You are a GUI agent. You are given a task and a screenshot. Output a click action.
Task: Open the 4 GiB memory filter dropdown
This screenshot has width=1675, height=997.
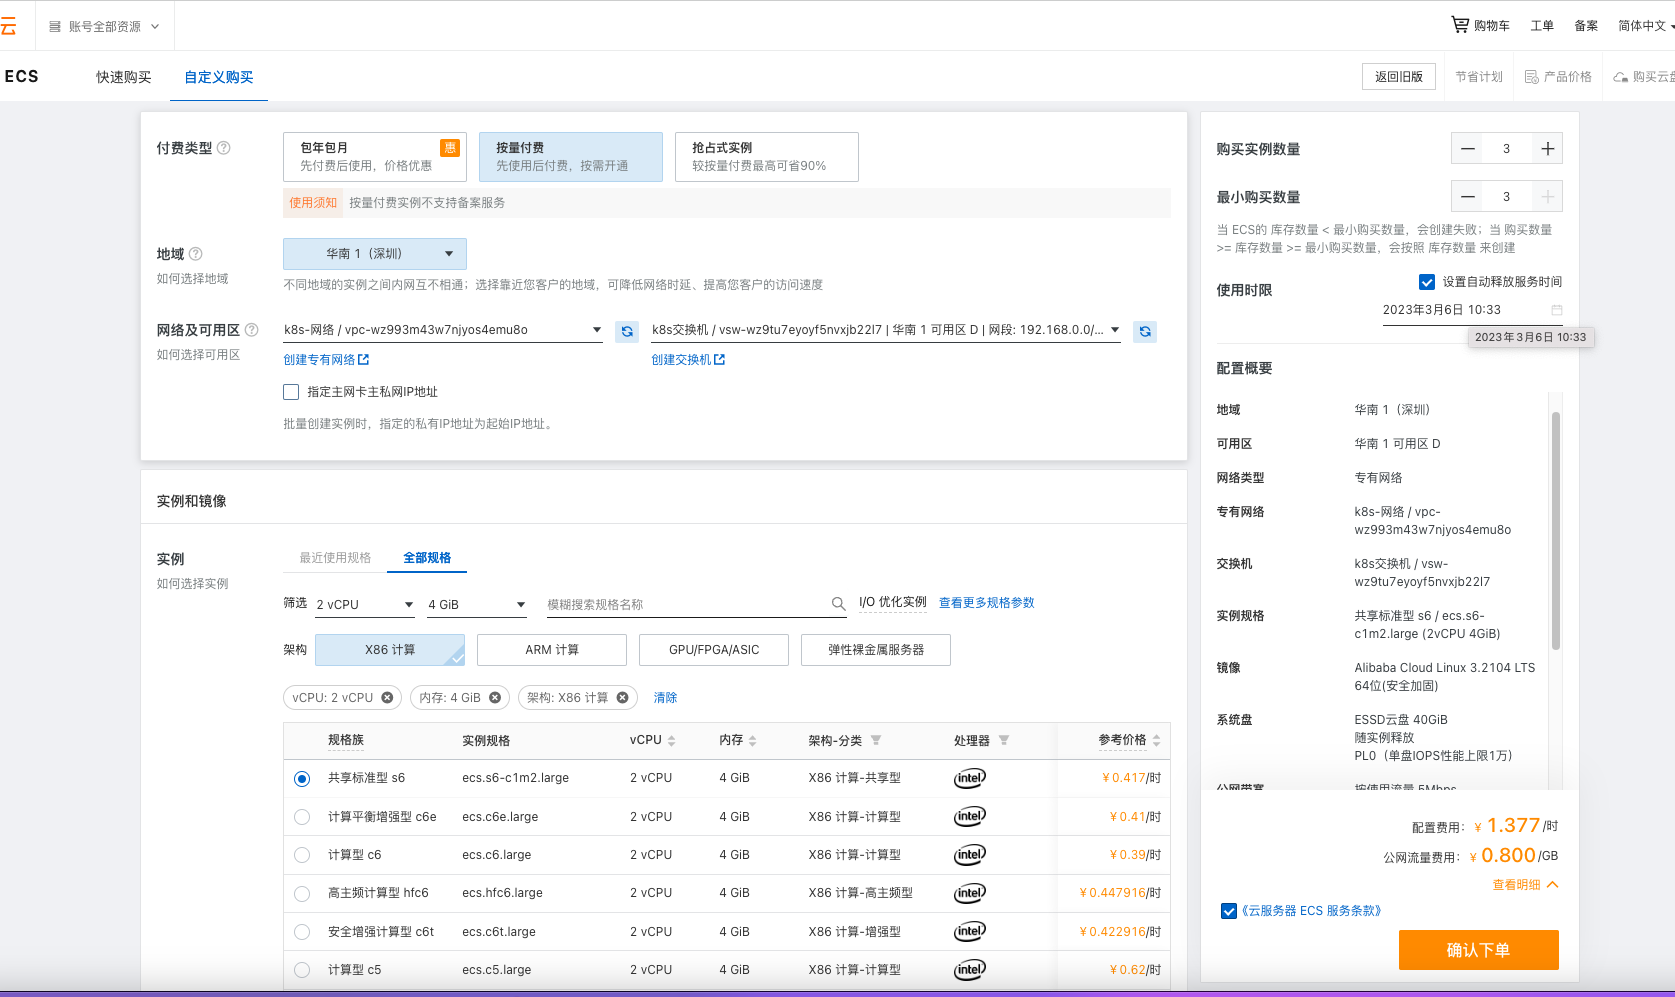[x=477, y=605]
